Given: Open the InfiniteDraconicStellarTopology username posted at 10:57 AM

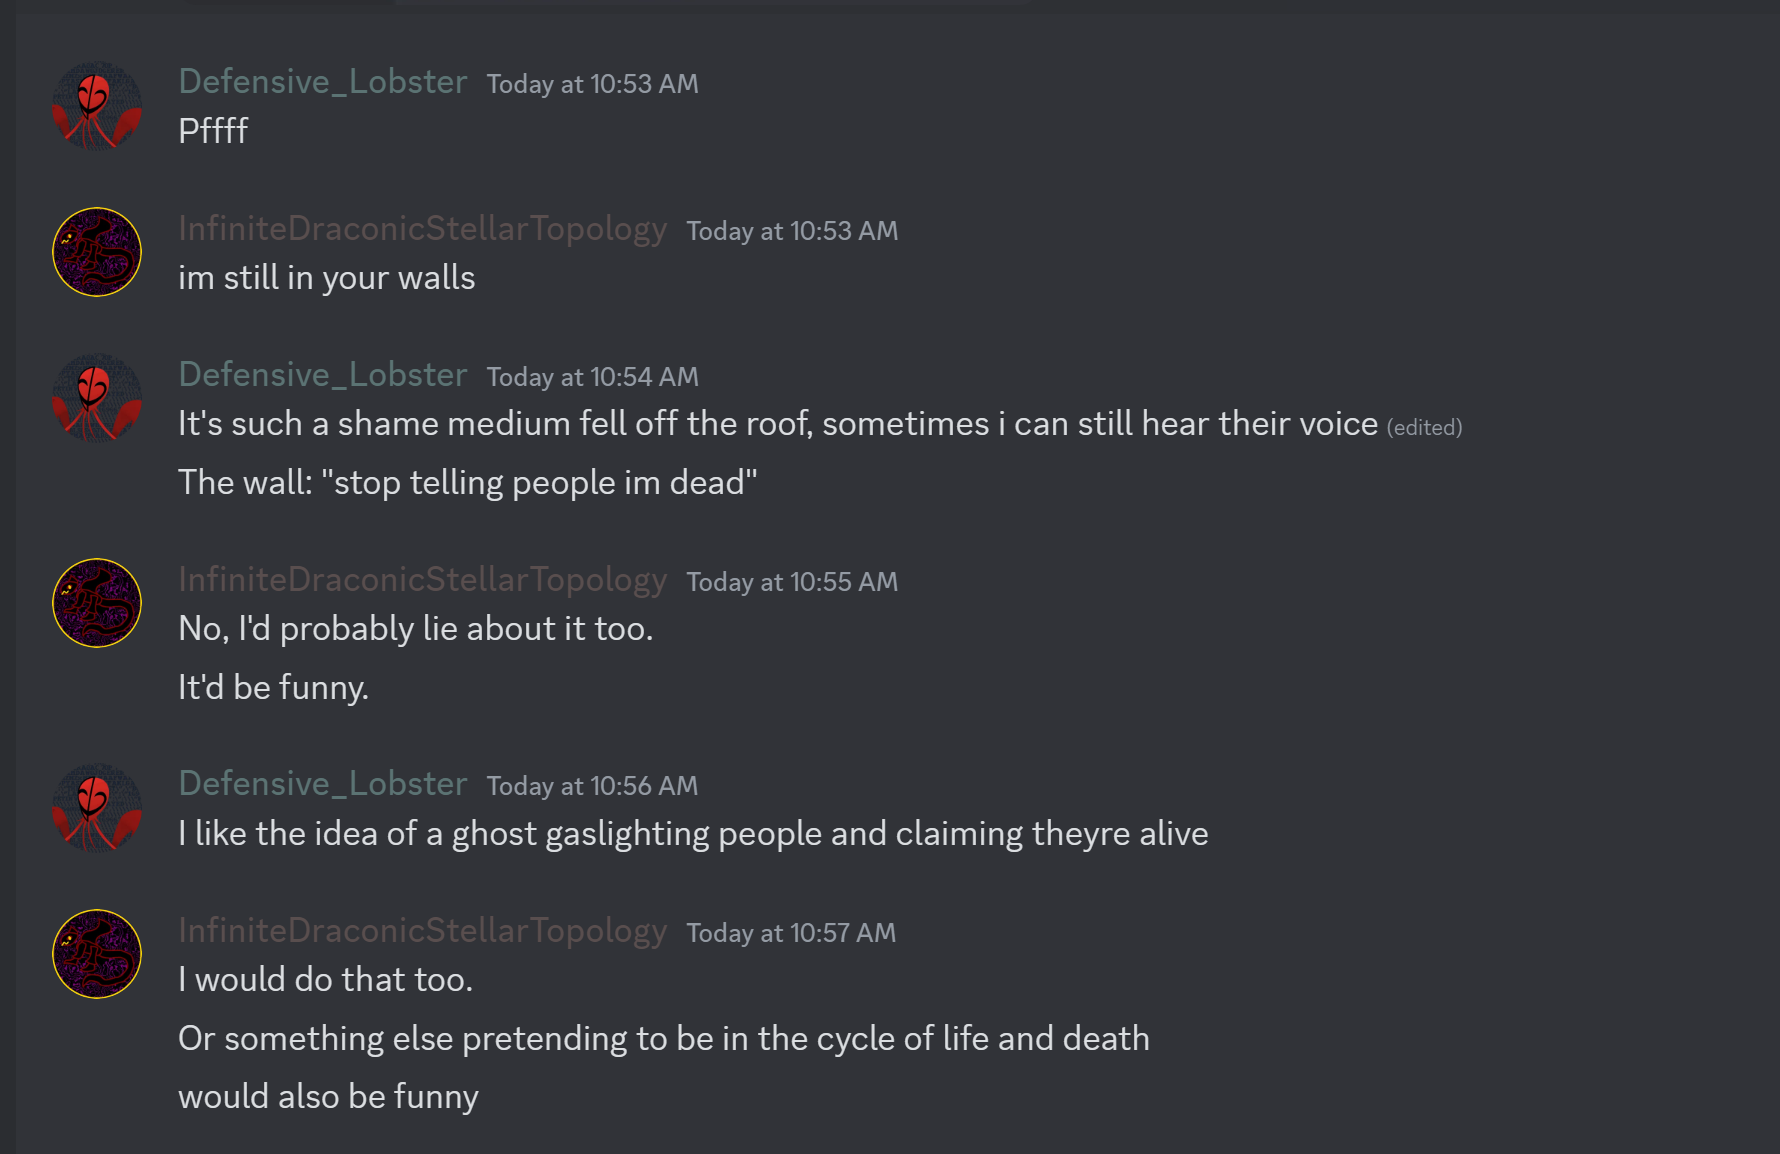Looking at the screenshot, I should click(x=422, y=931).
